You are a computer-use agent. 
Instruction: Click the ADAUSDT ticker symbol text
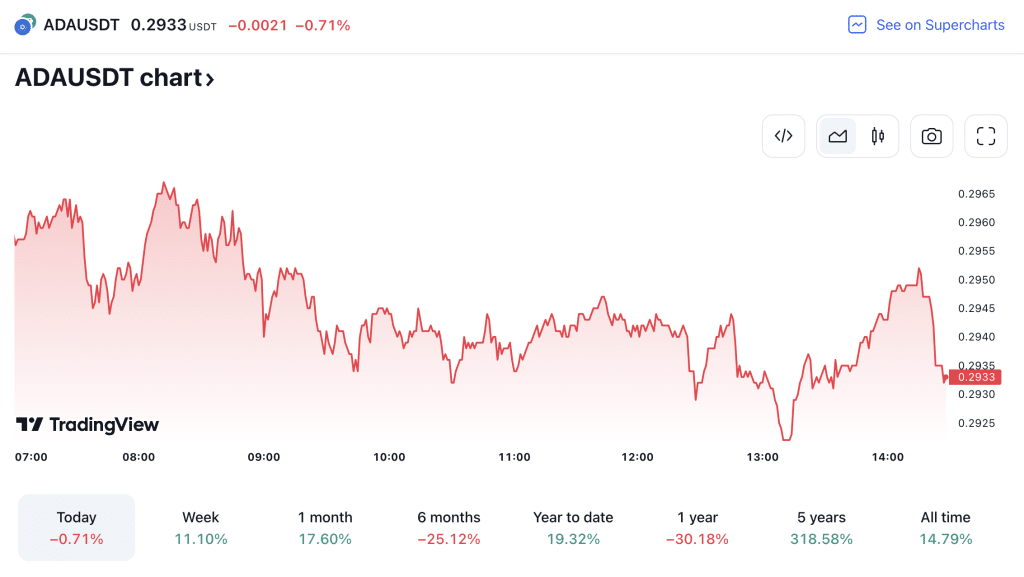tap(81, 25)
